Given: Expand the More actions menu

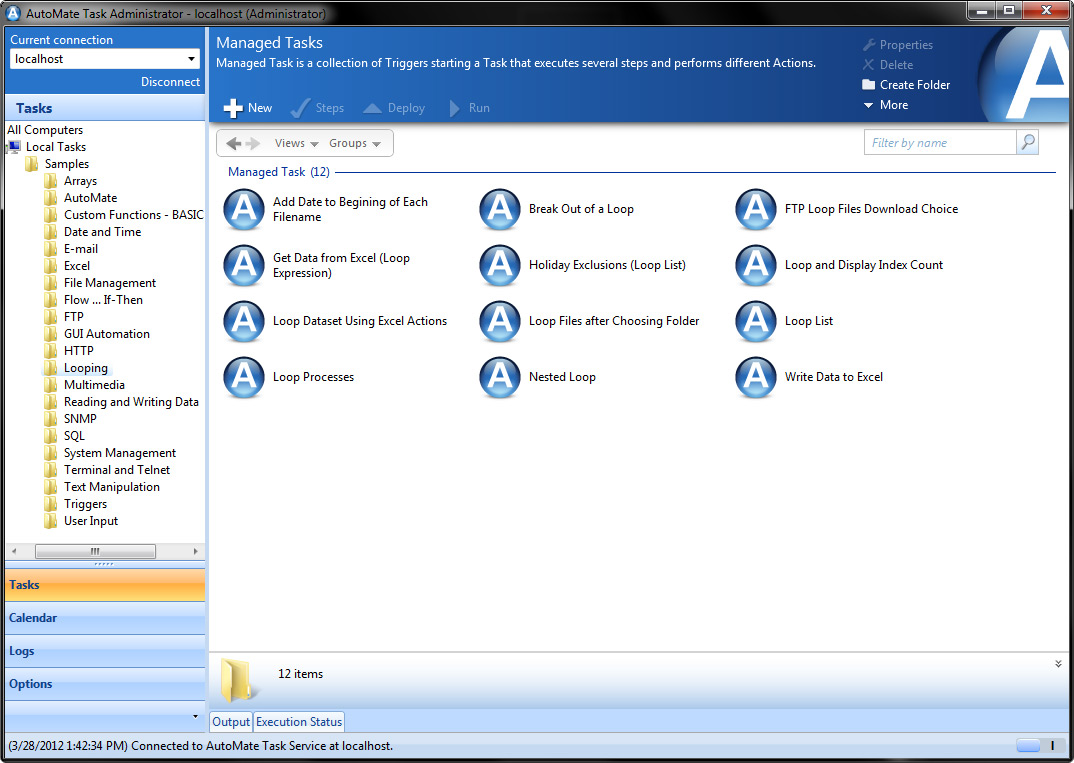Looking at the screenshot, I should tap(886, 105).
